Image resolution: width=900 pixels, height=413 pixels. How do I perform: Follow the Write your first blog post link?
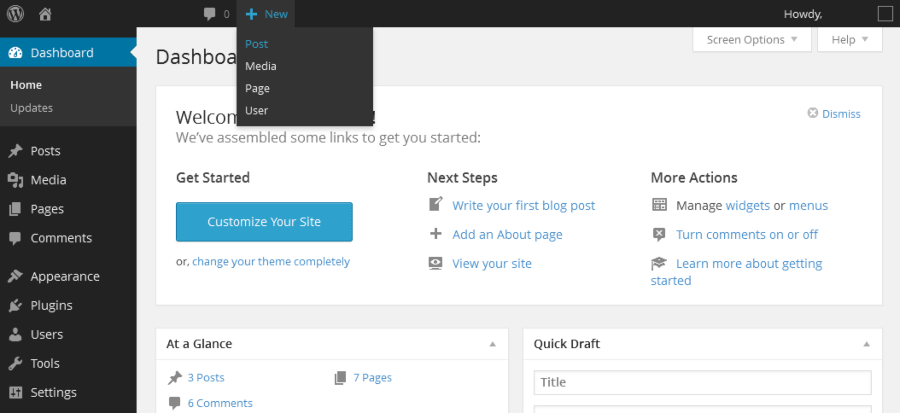click(x=523, y=206)
